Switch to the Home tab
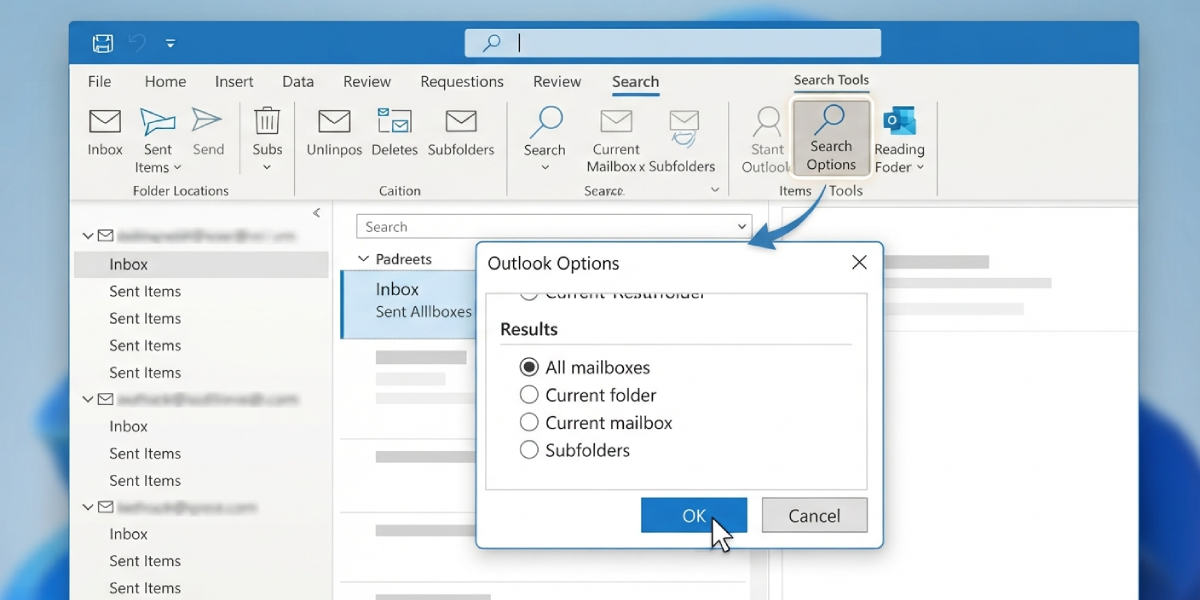This screenshot has height=600, width=1200. point(165,82)
